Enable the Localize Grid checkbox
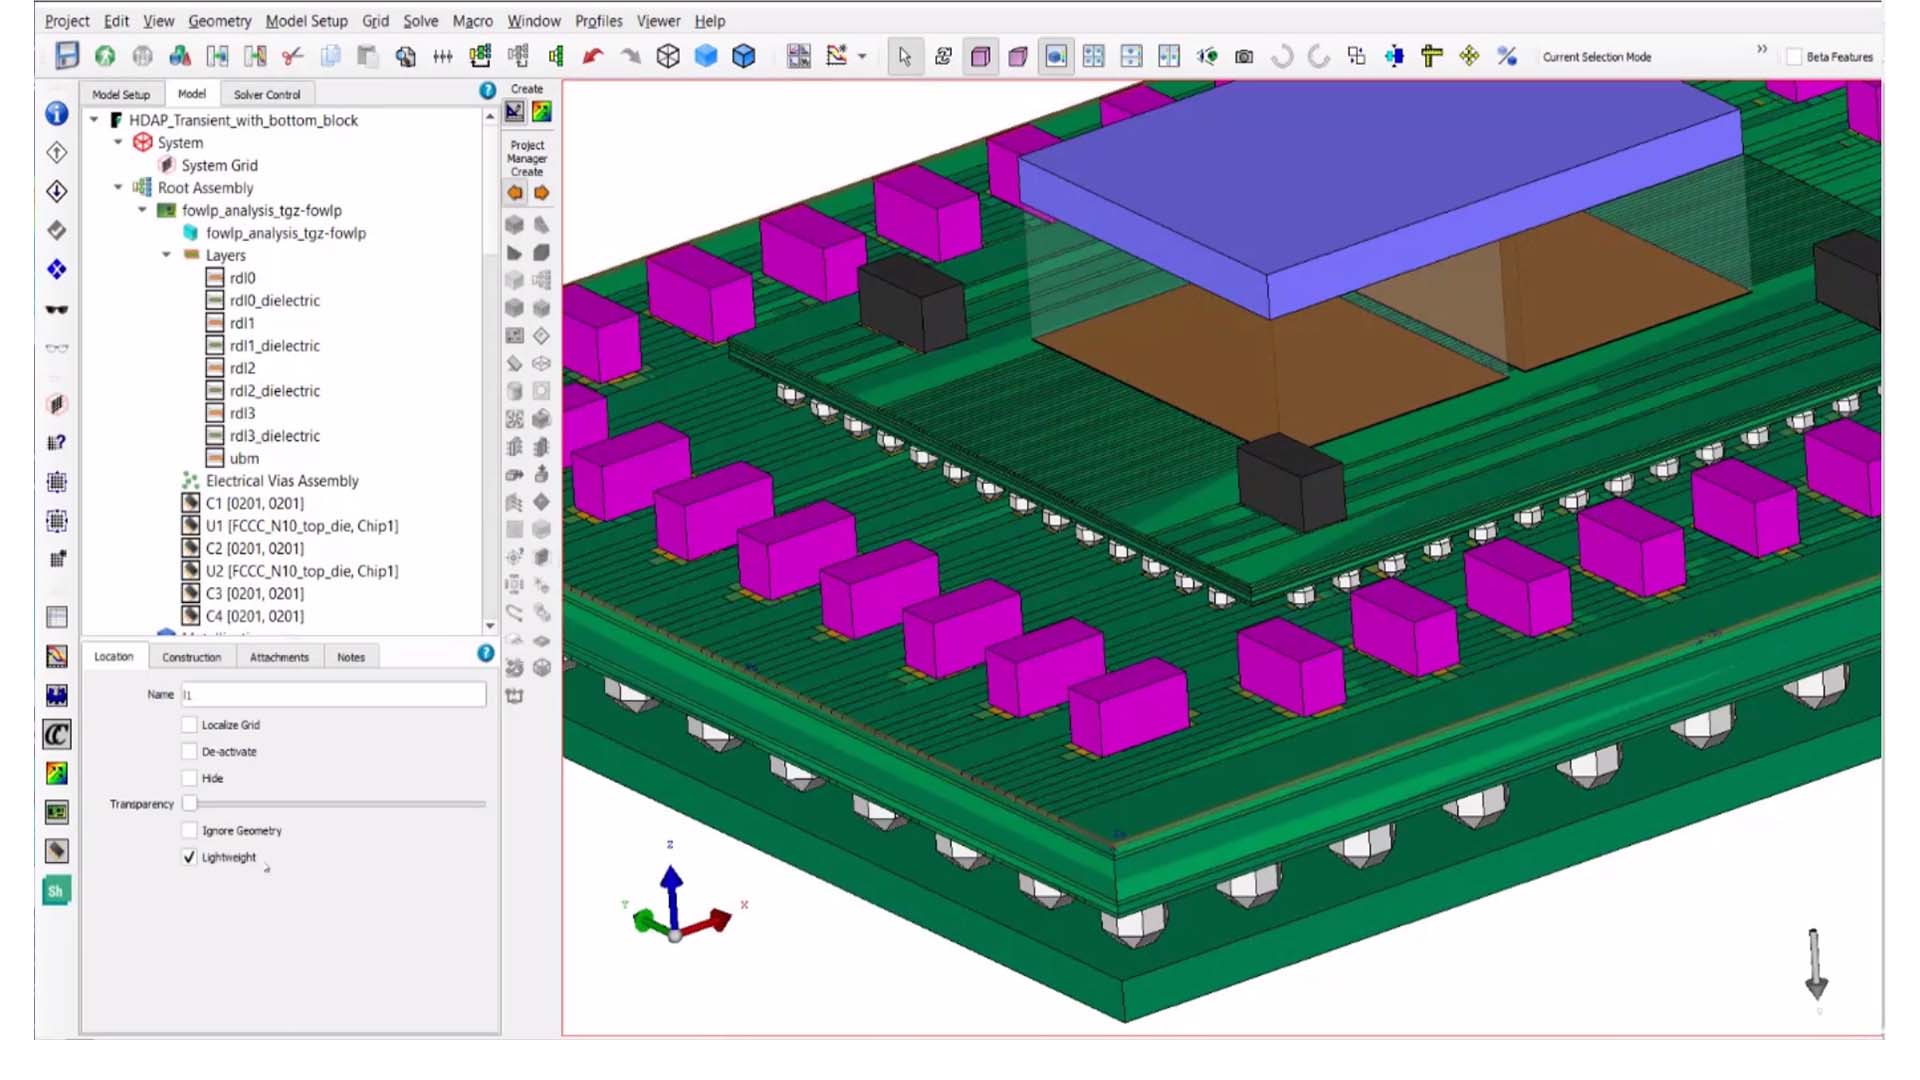1920x1080 pixels. click(x=189, y=725)
